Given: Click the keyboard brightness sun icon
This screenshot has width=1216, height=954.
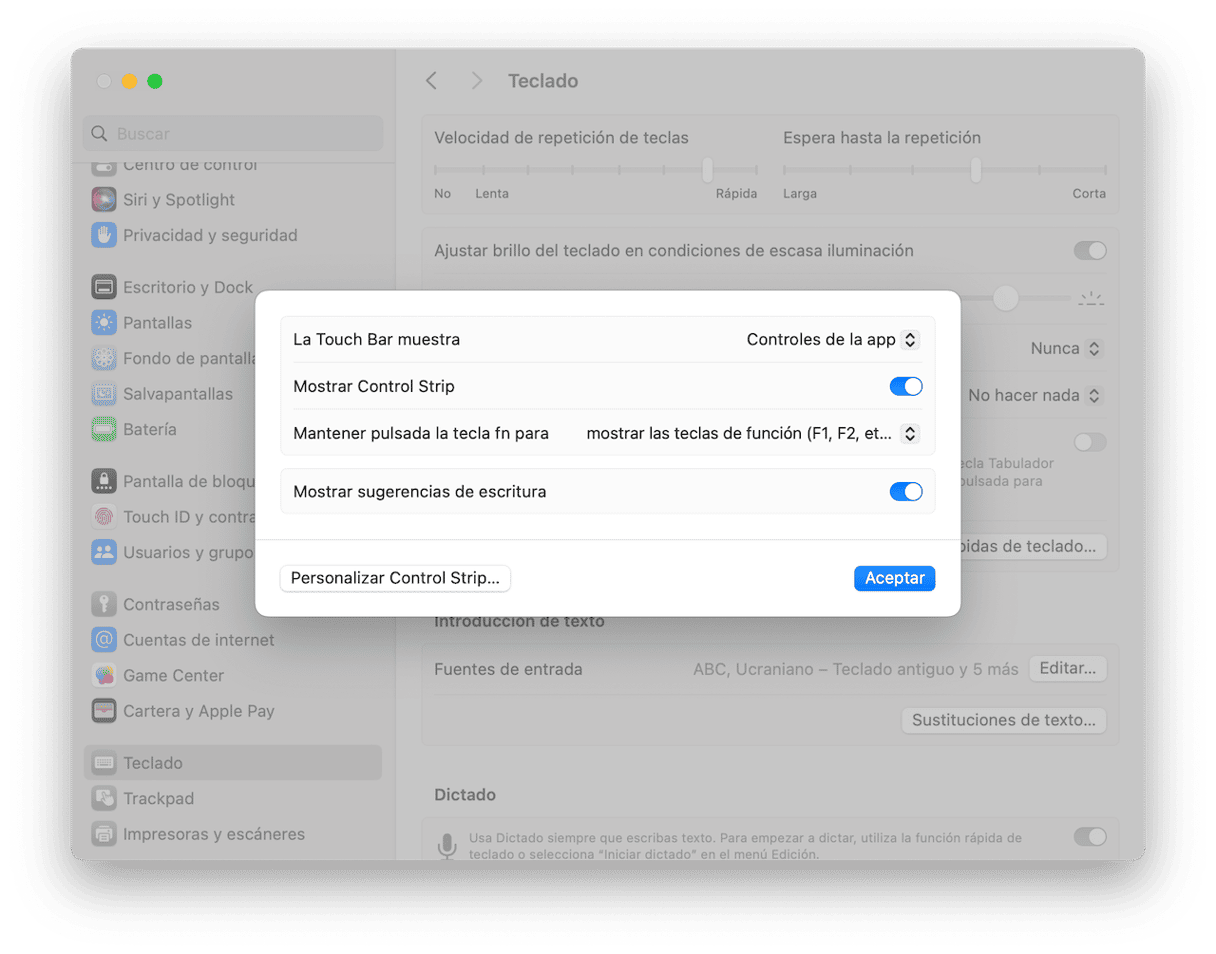Looking at the screenshot, I should click(1091, 297).
